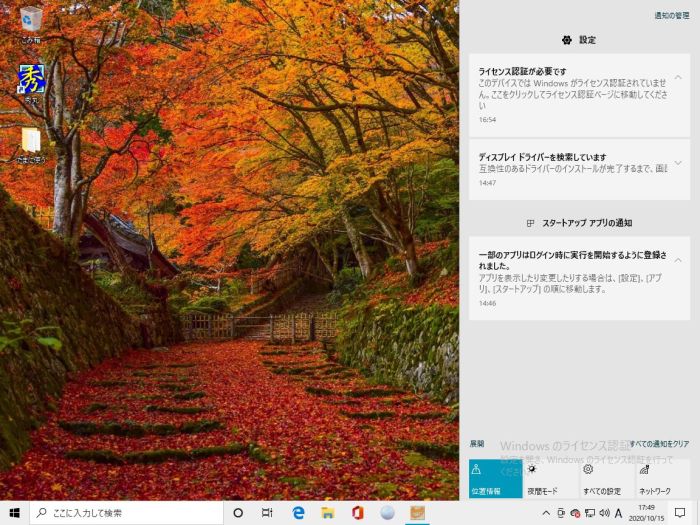Collapse the license activation notification chevron

pyautogui.click(x=678, y=77)
